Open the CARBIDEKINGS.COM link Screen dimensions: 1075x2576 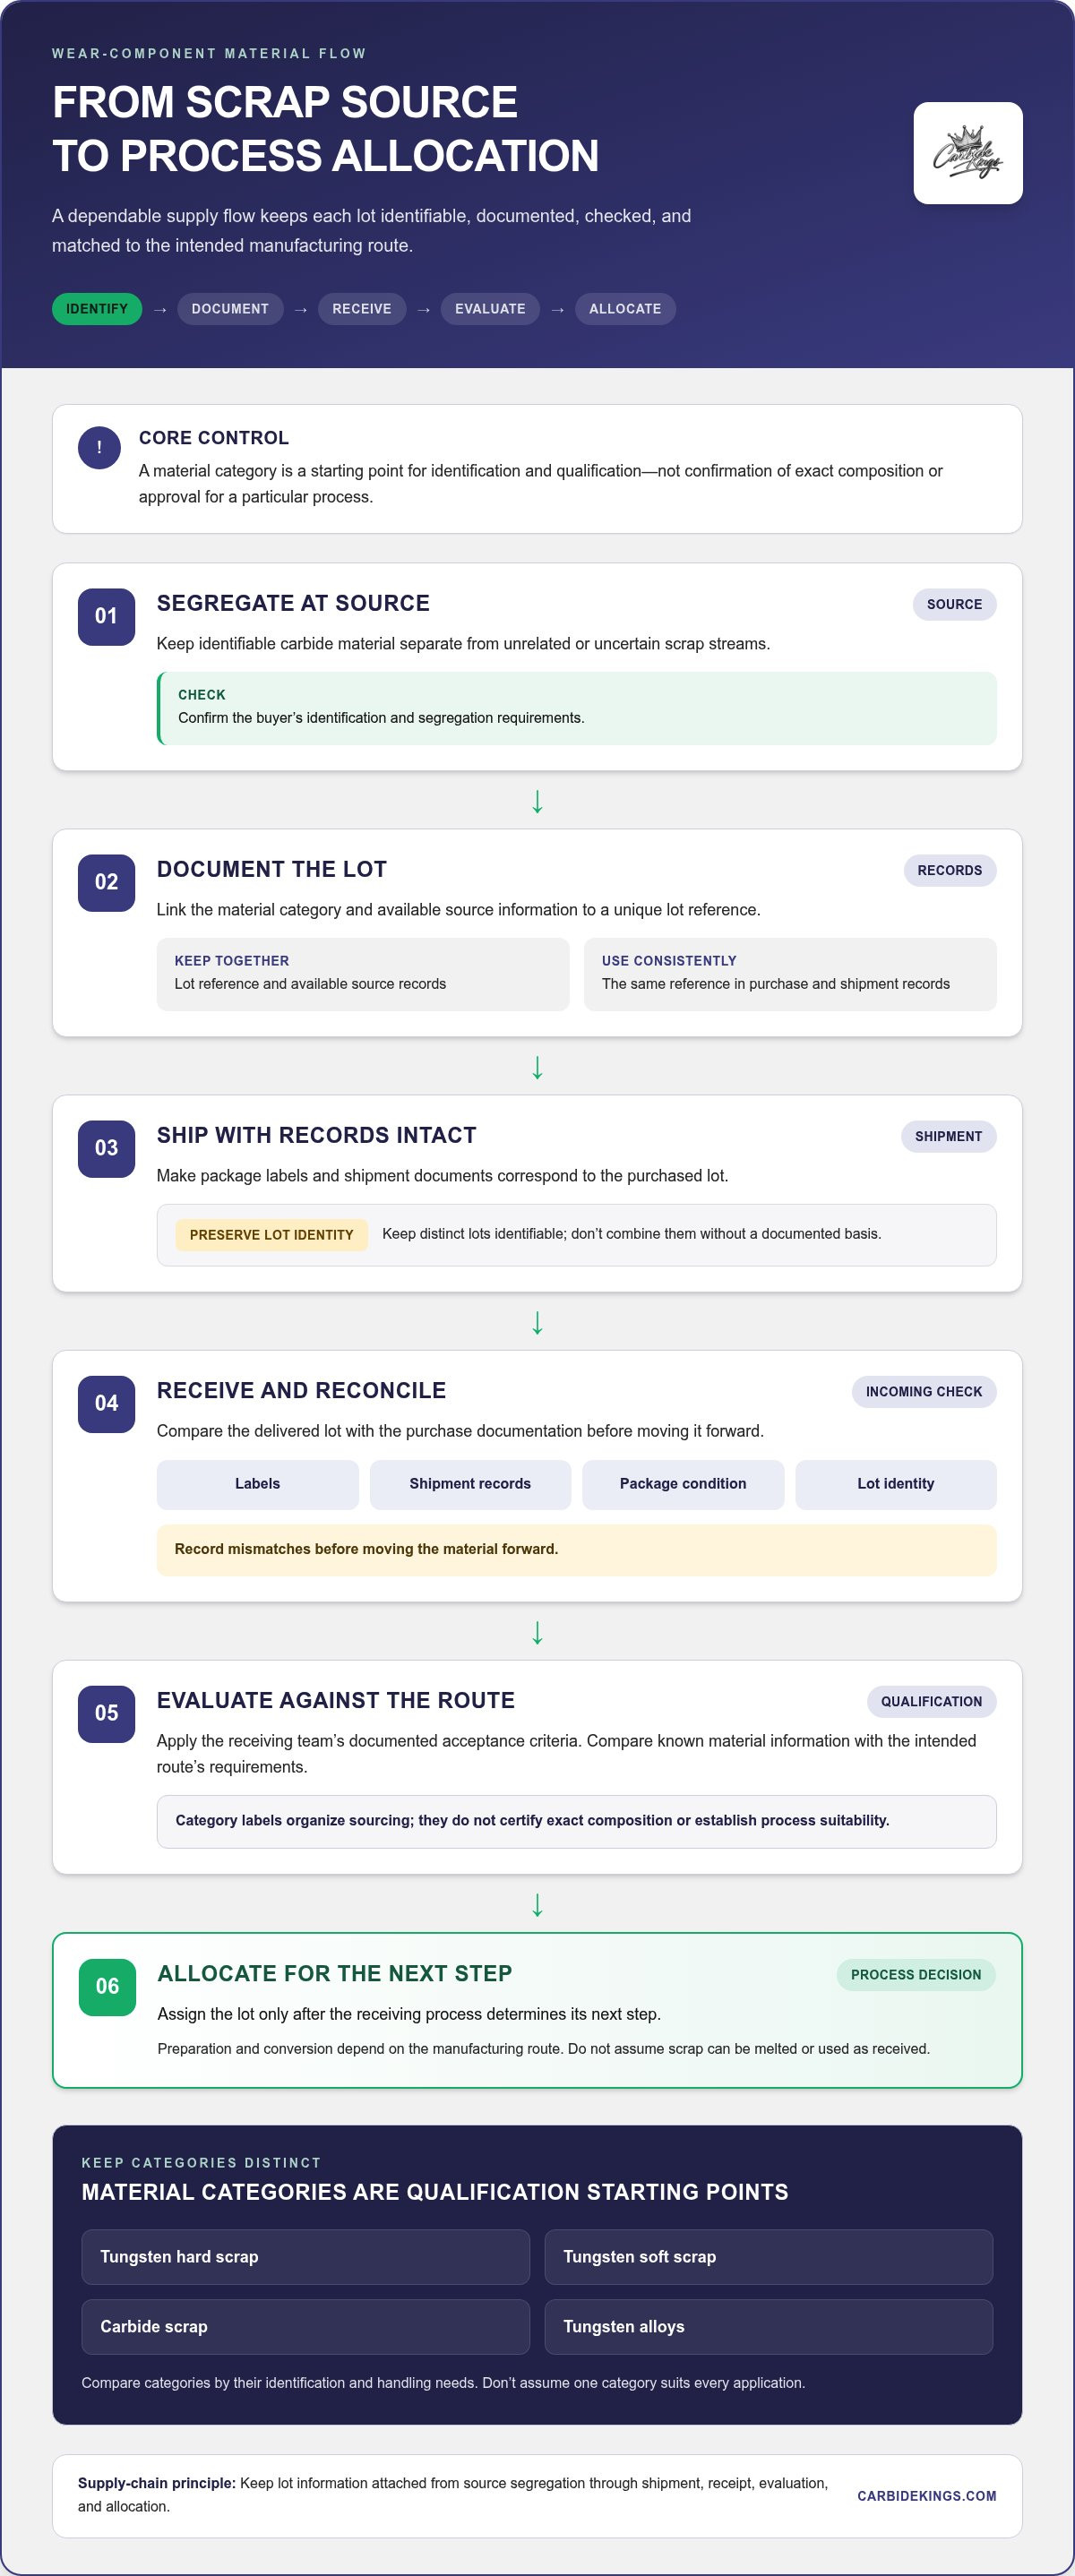(x=927, y=2496)
